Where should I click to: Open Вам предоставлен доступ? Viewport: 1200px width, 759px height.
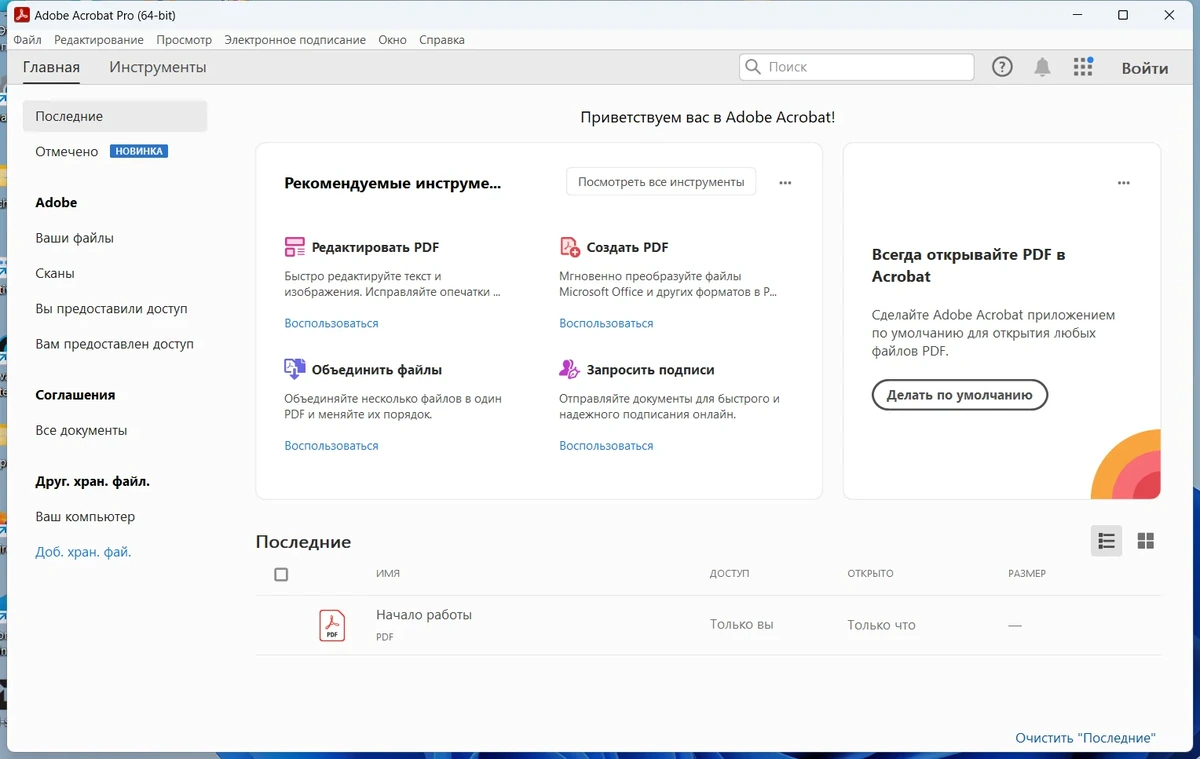click(x=114, y=344)
